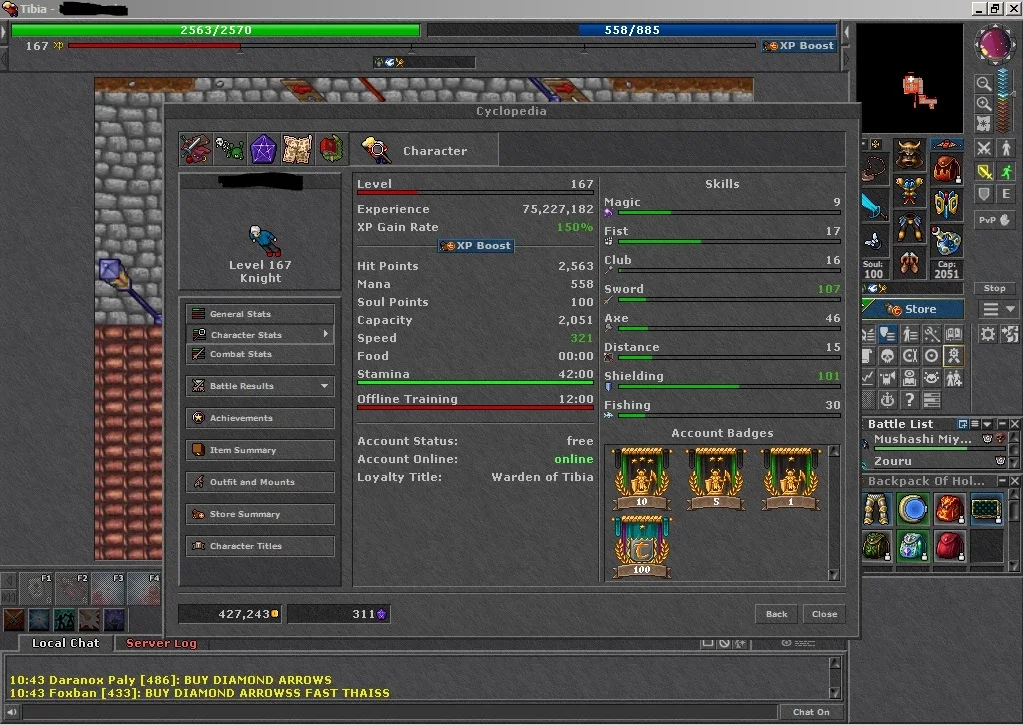Open Battle List sort lines menu
Viewport: 1023px width, 725px height.
pyautogui.click(x=975, y=424)
